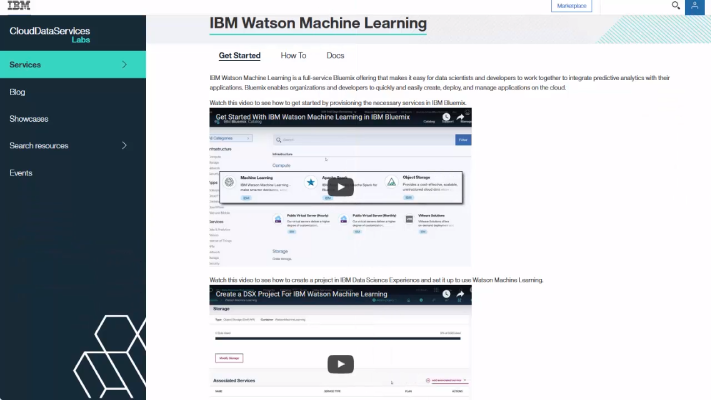Click Watch Later clock on DSX video
The image size is (712, 400).
coord(446,294)
